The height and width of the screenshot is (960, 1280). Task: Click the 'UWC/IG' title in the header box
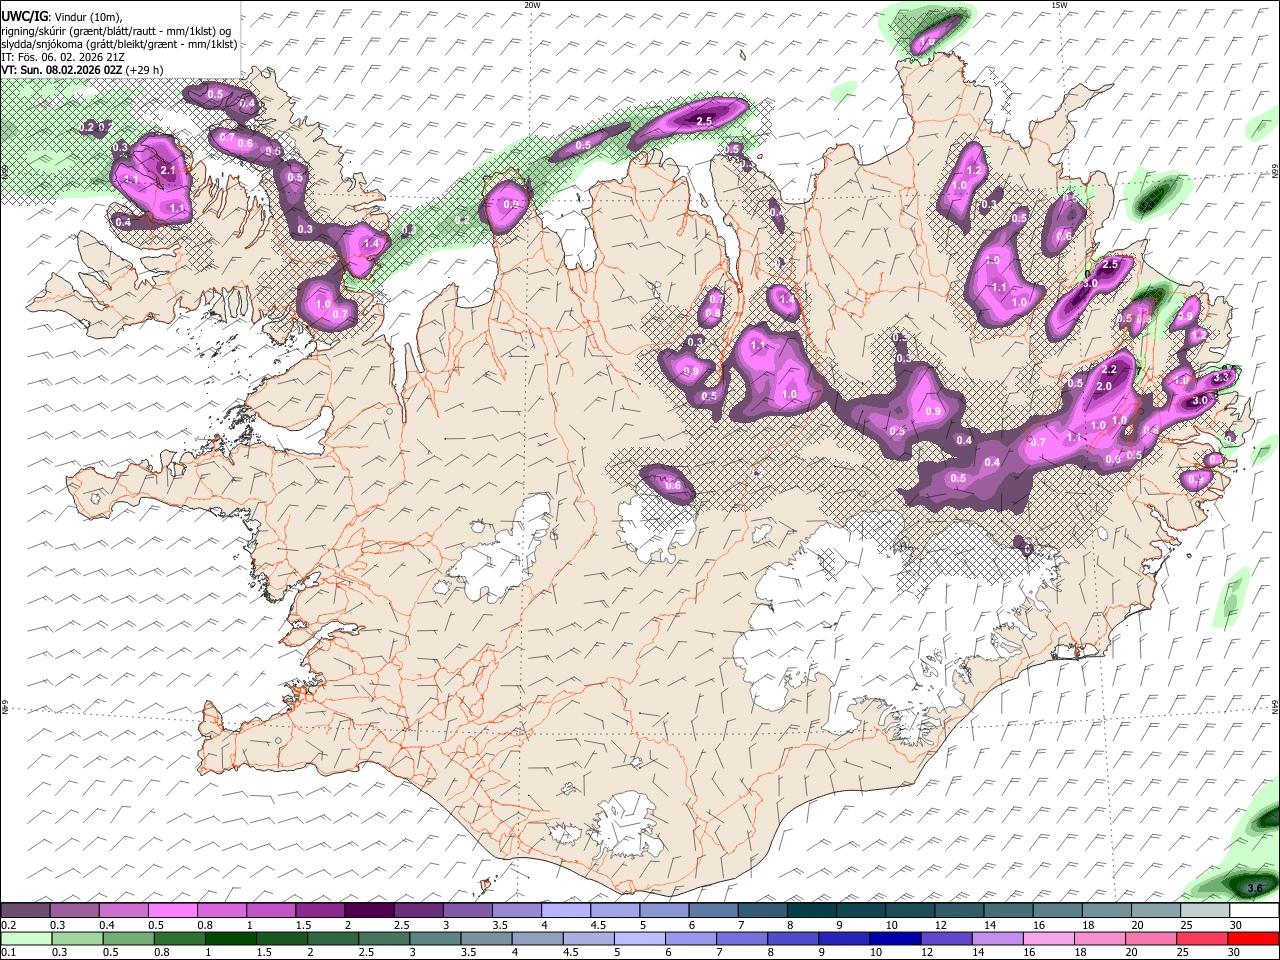click(23, 17)
